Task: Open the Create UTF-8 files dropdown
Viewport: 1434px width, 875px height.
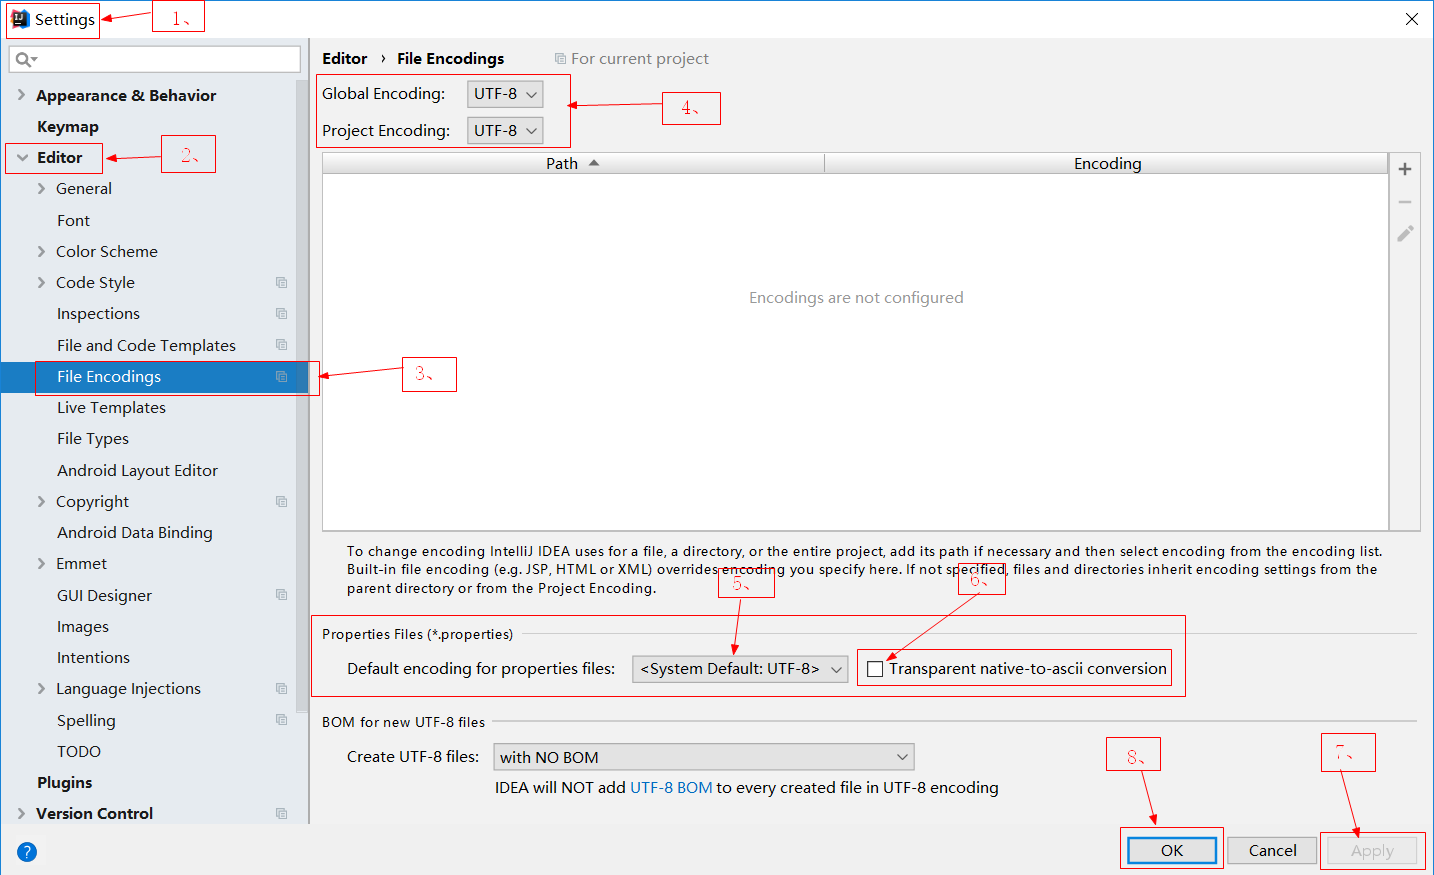Action: [x=704, y=757]
